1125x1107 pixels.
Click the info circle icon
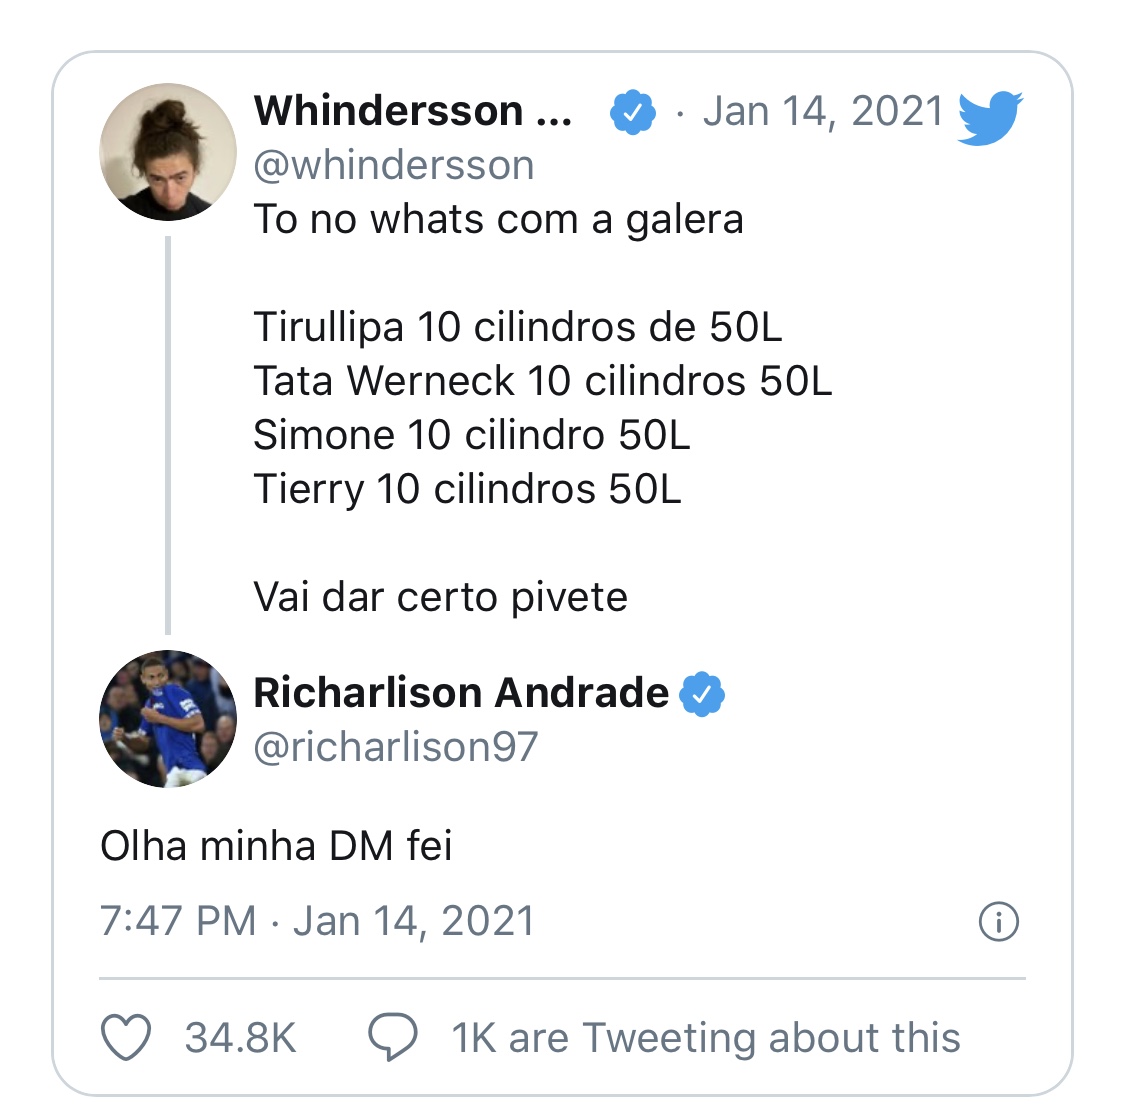[999, 922]
